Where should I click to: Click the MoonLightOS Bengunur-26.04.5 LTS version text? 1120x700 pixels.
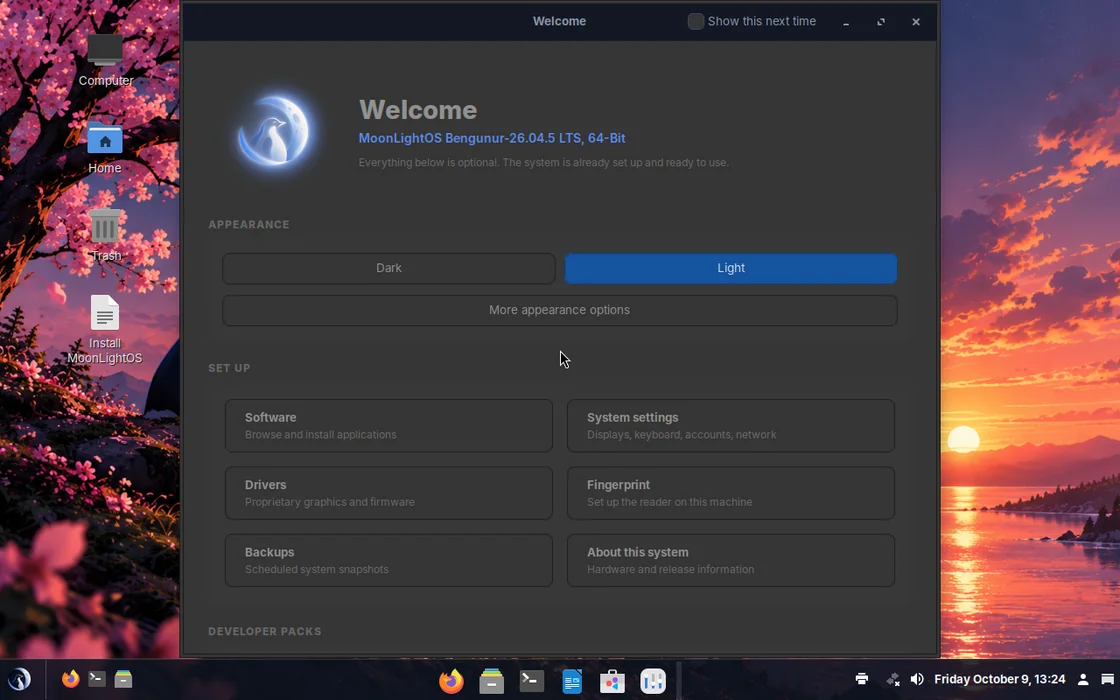(x=491, y=138)
